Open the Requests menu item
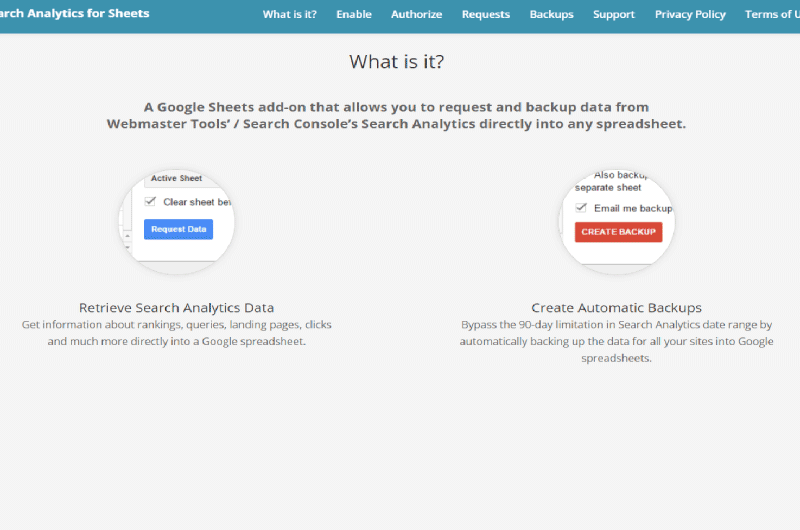800x530 pixels. [486, 14]
